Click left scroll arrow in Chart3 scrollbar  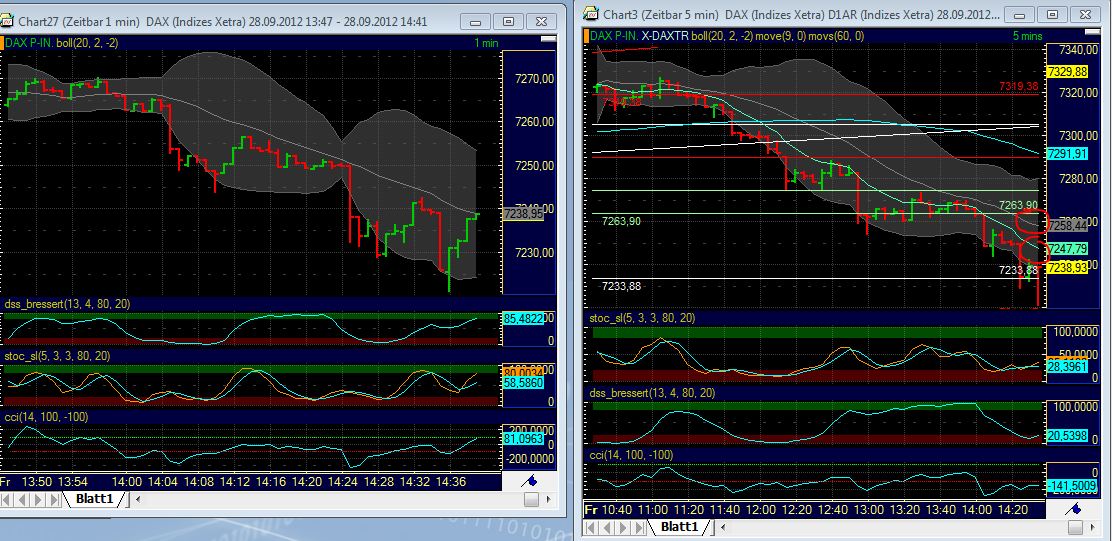(722, 527)
